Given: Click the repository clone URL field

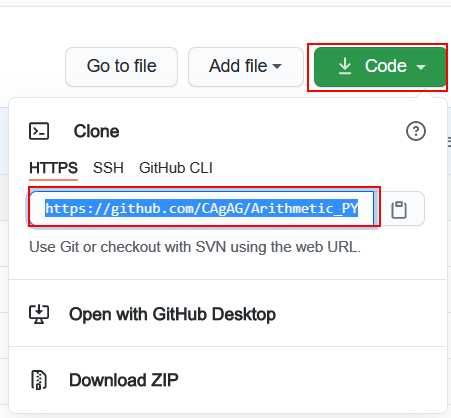Looking at the screenshot, I should pos(204,208).
